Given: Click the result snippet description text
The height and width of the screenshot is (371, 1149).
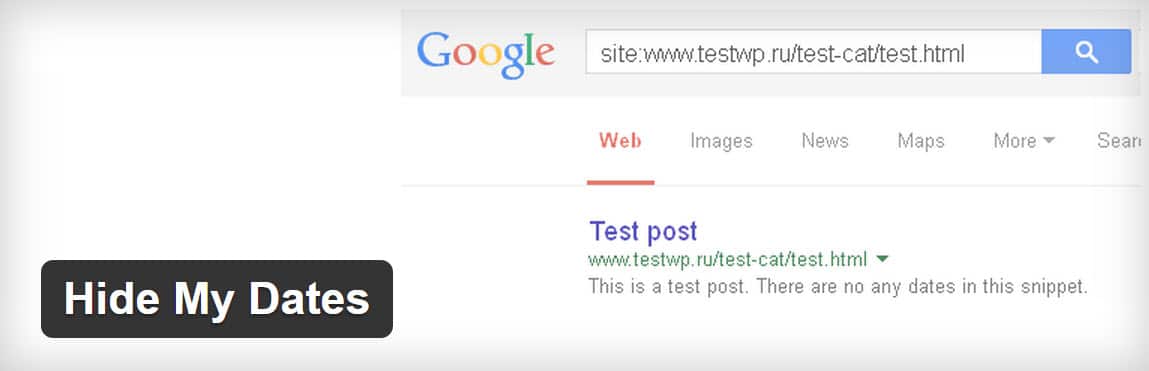Looking at the screenshot, I should coord(838,287).
